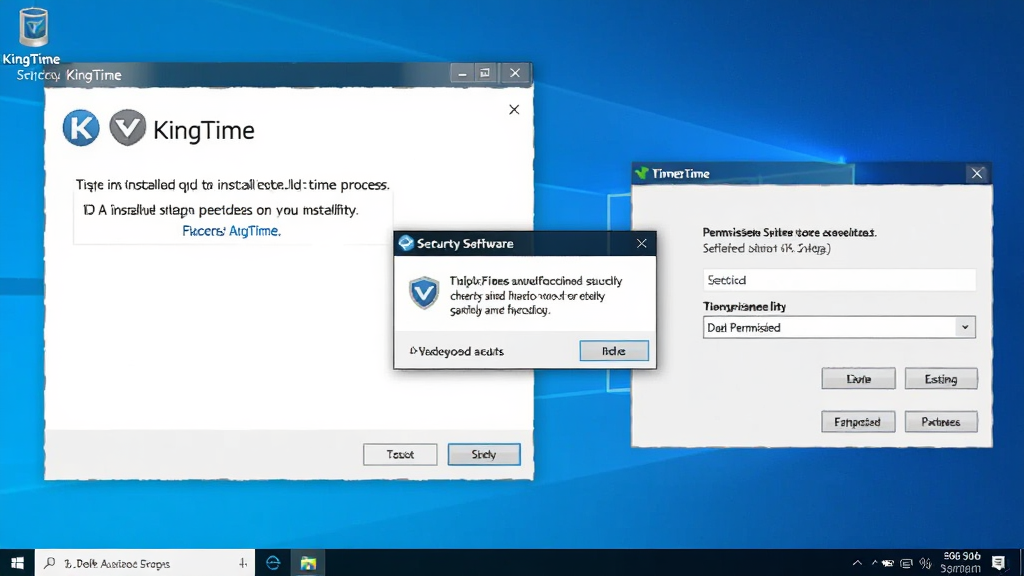This screenshot has width=1024, height=576.
Task: Click the highlighted "Stely" button in KingTime
Action: pyautogui.click(x=484, y=455)
